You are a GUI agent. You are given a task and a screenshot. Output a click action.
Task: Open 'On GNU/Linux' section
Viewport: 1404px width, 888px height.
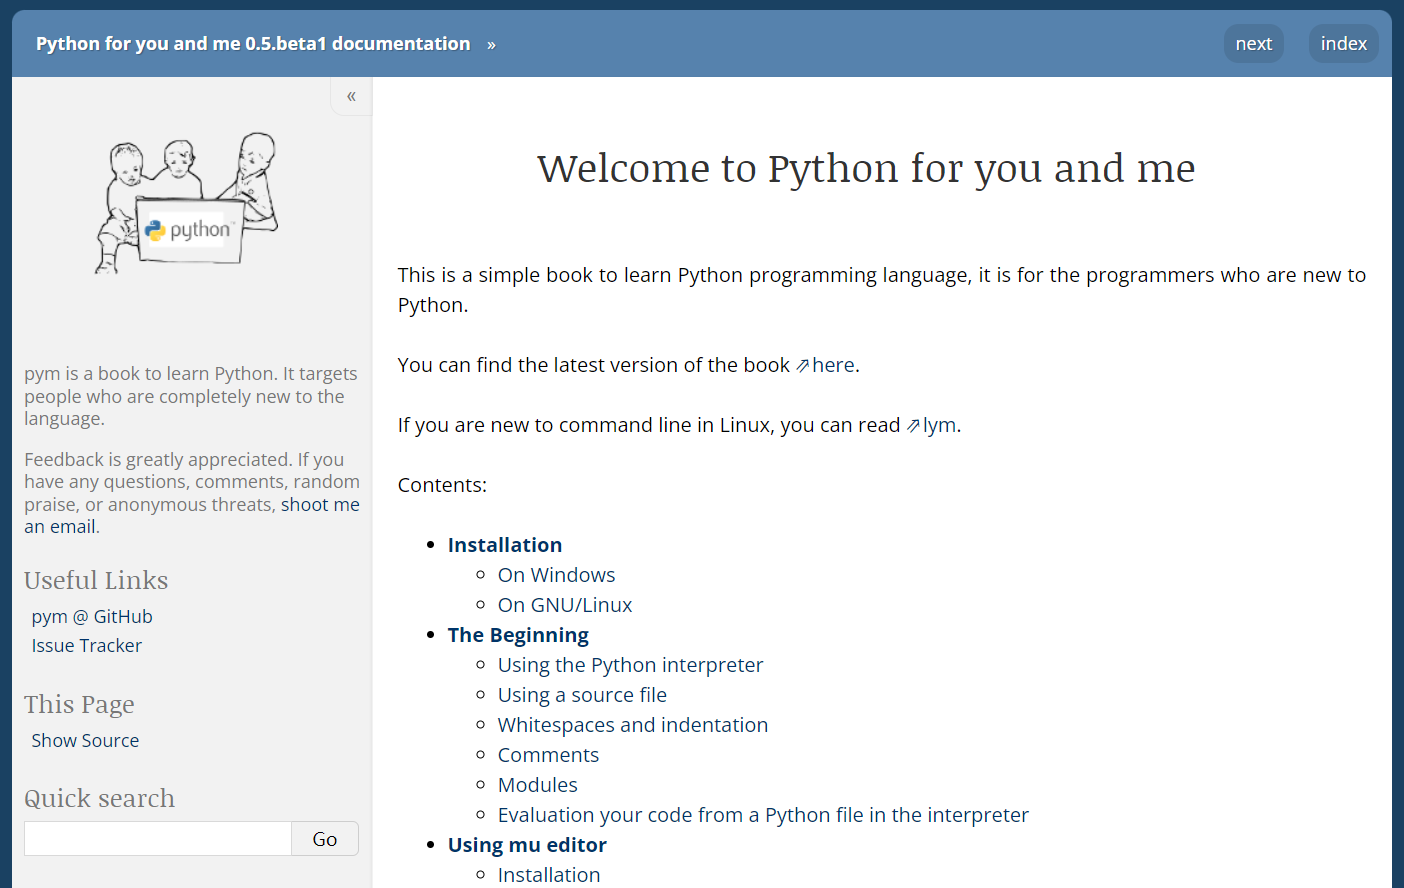(565, 605)
